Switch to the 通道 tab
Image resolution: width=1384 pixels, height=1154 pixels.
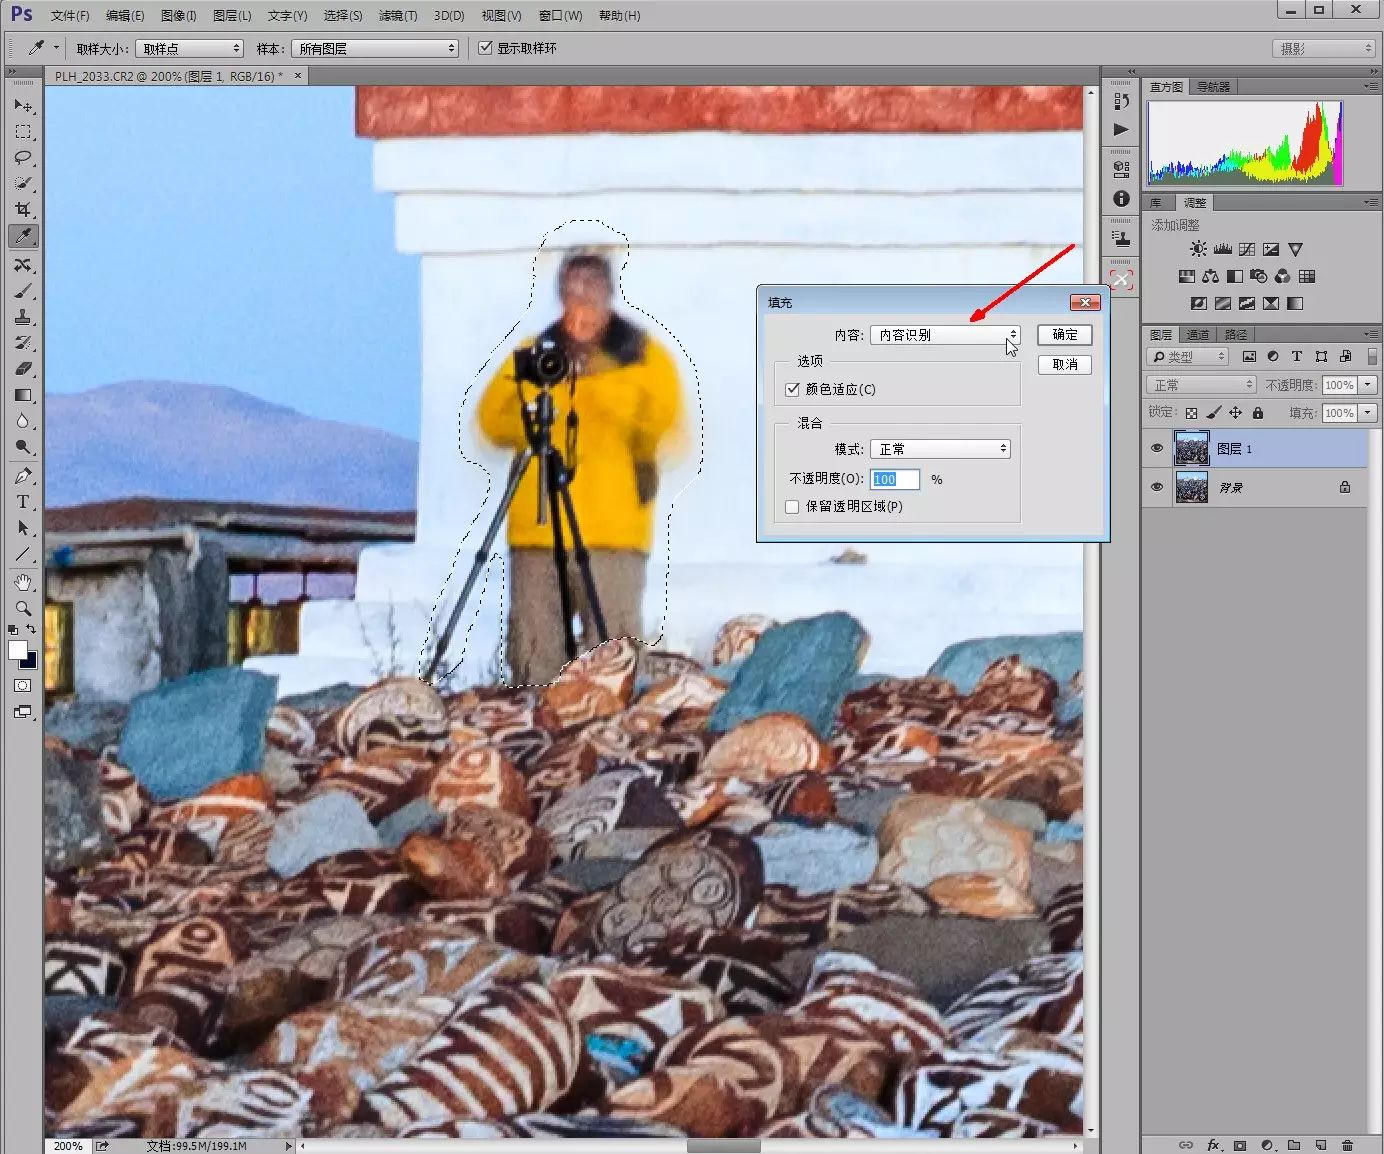pyautogui.click(x=1198, y=334)
